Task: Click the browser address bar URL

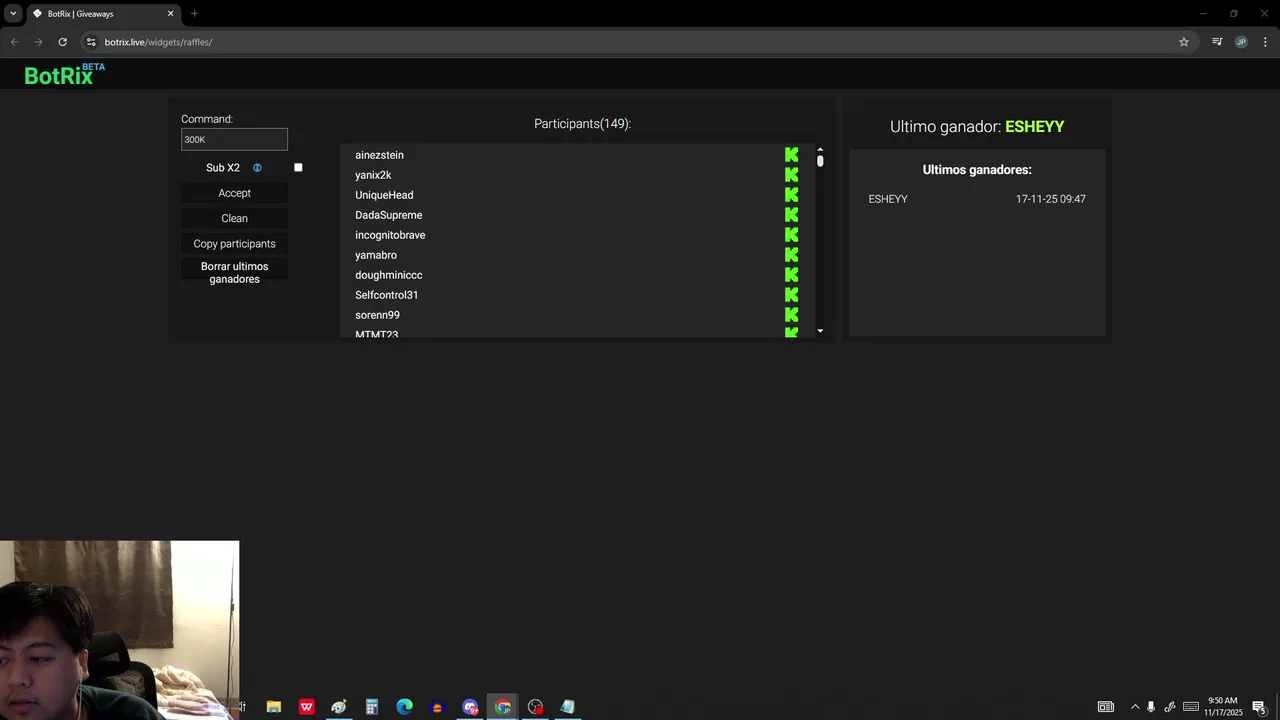Action: (x=158, y=42)
